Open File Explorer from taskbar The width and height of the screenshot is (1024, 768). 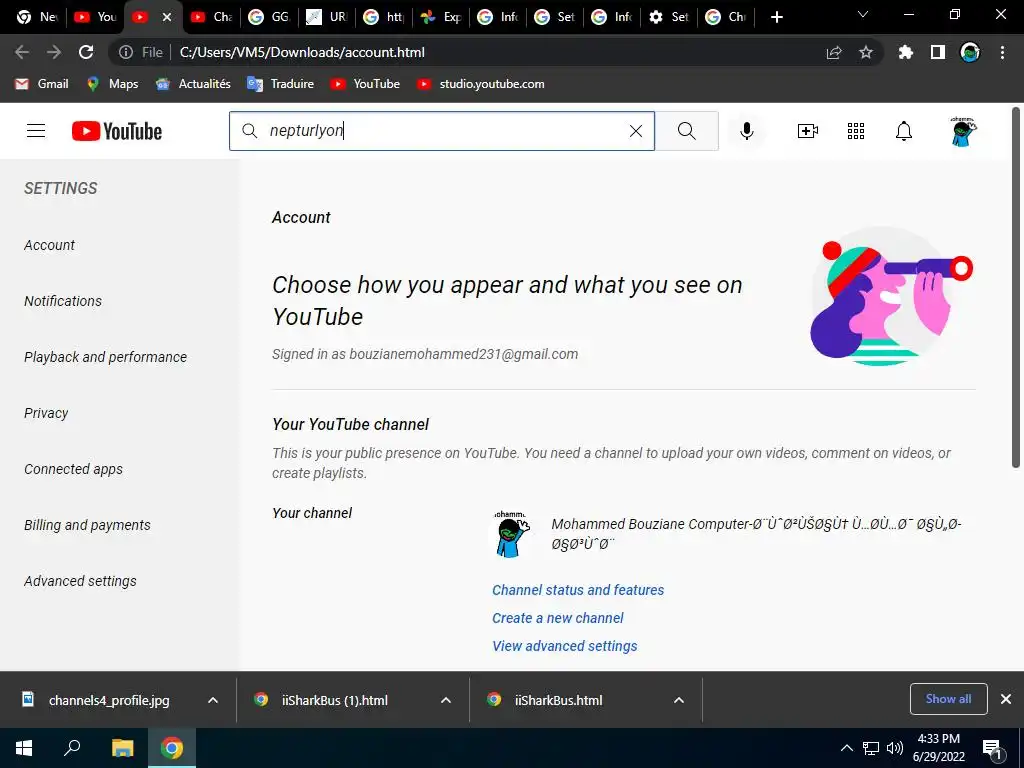point(122,748)
